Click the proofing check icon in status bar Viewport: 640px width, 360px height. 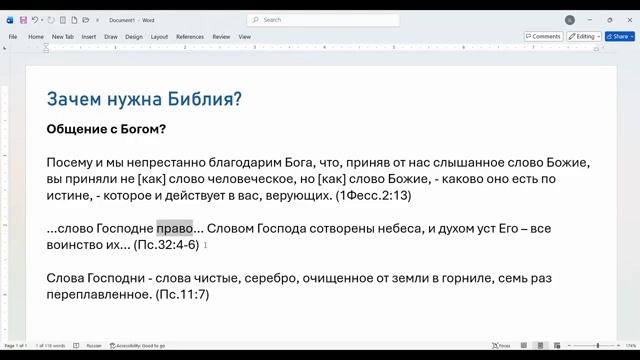tap(76, 346)
